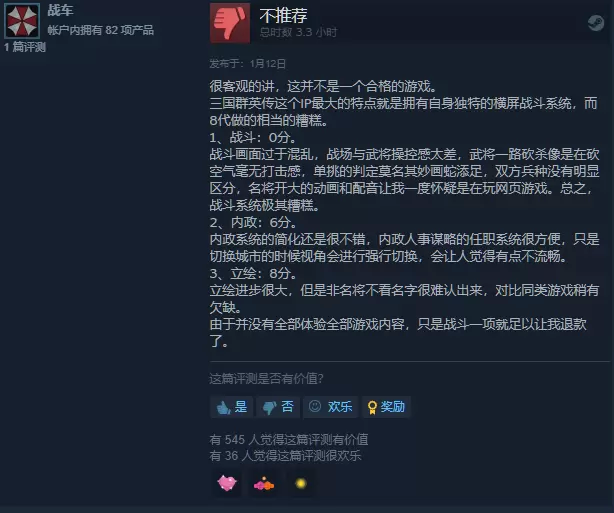
Task: Click the yellow glowing award icon
Action: tap(301, 484)
